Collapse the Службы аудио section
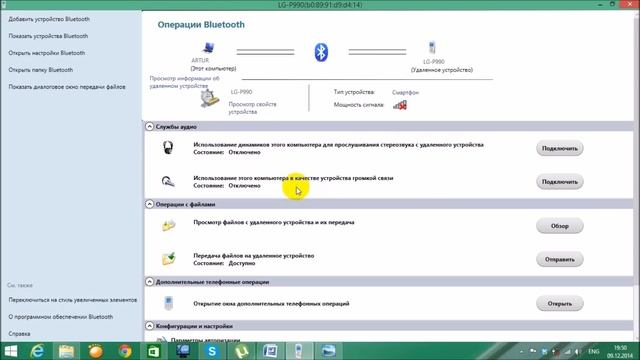Viewport: 640px width, 360px height. [149, 127]
